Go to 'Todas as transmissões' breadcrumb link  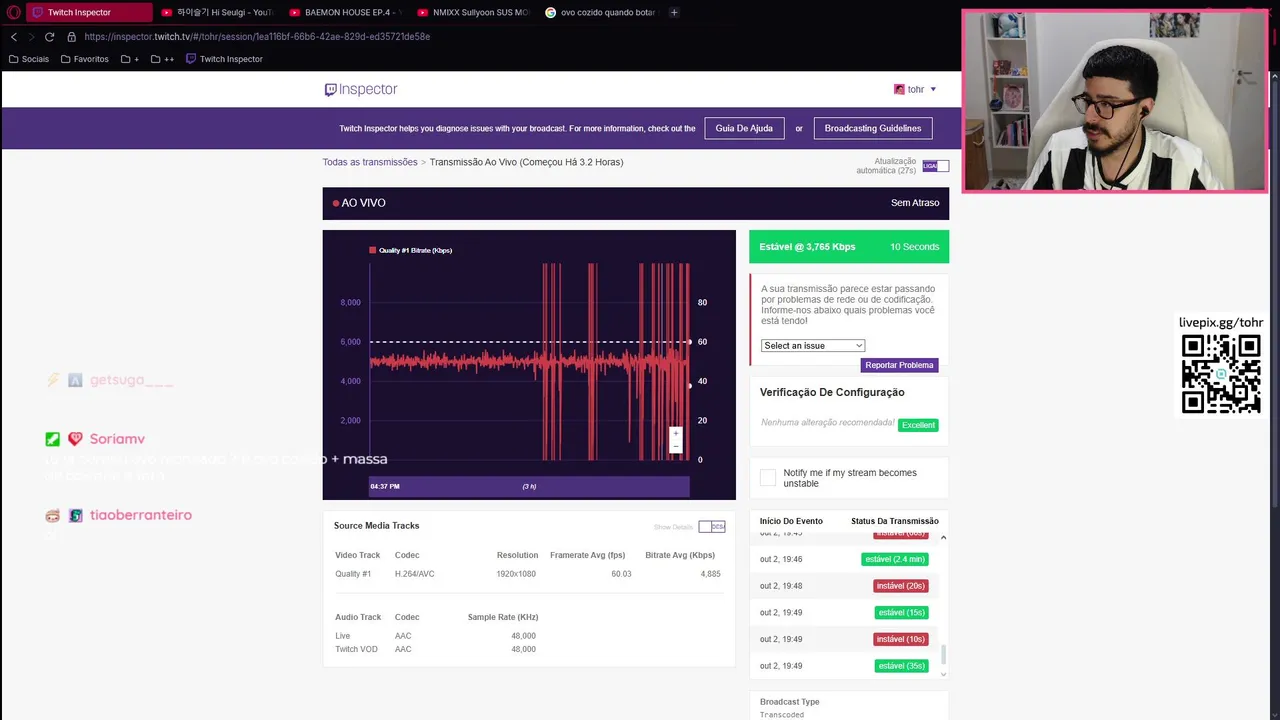pos(370,162)
